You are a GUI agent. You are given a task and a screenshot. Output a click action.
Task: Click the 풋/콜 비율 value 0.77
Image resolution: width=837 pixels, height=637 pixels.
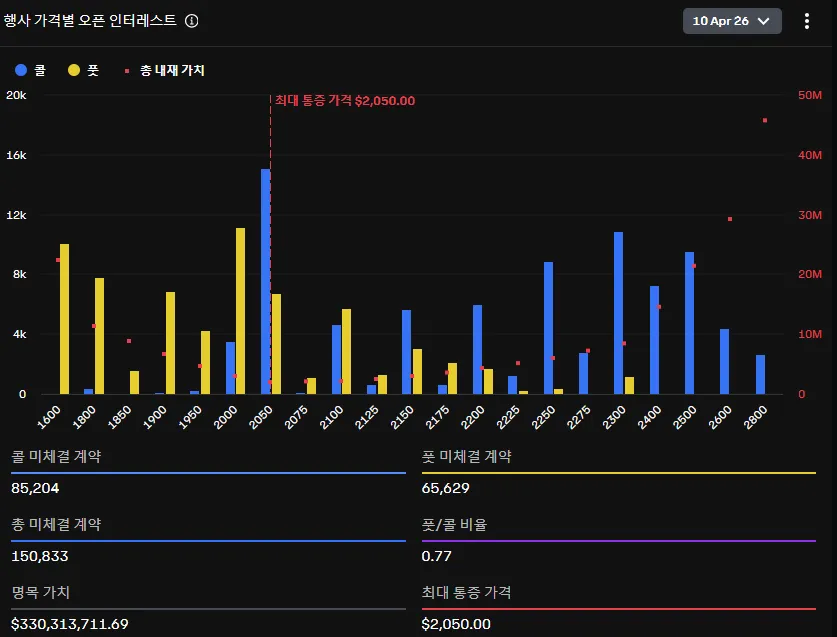[x=434, y=556]
